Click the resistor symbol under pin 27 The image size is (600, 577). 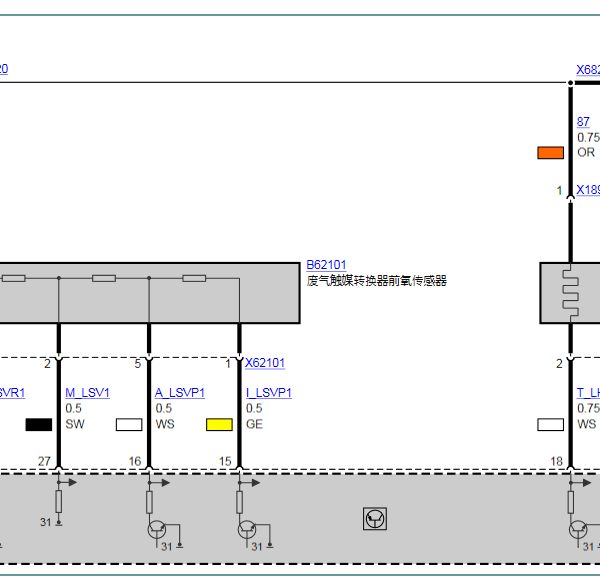[x=59, y=501]
